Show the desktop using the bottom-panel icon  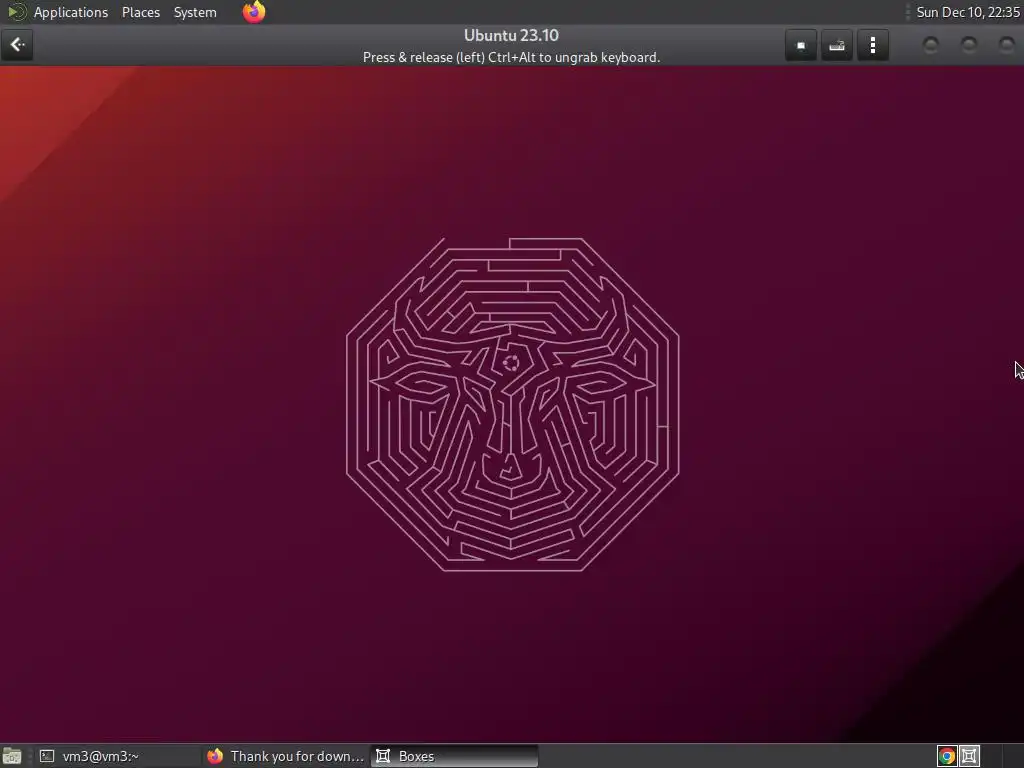pos(12,756)
